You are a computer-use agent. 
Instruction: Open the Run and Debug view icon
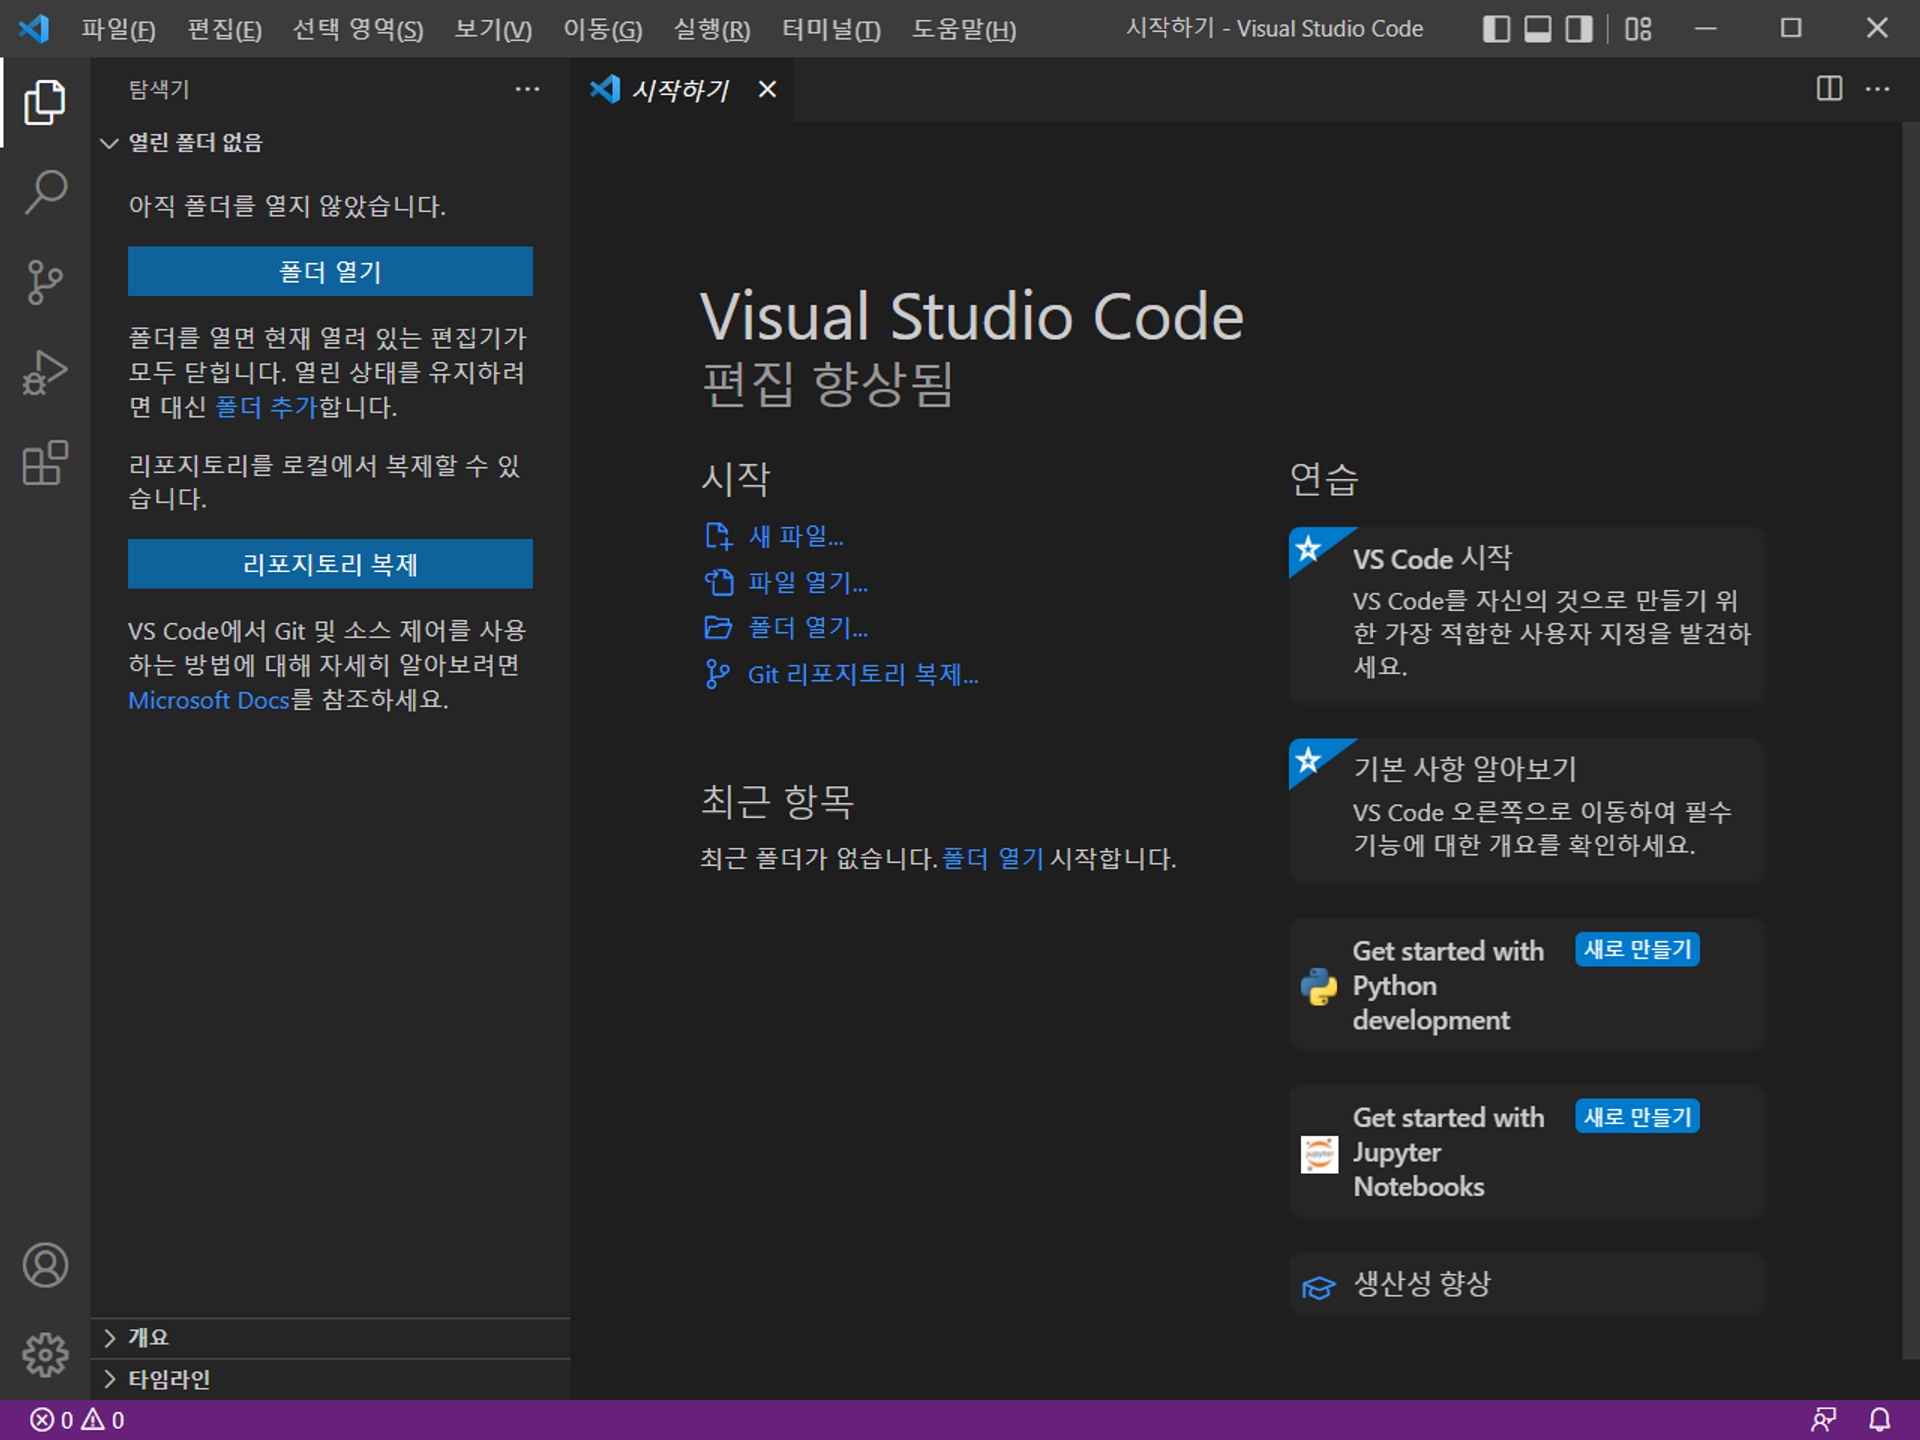45,372
